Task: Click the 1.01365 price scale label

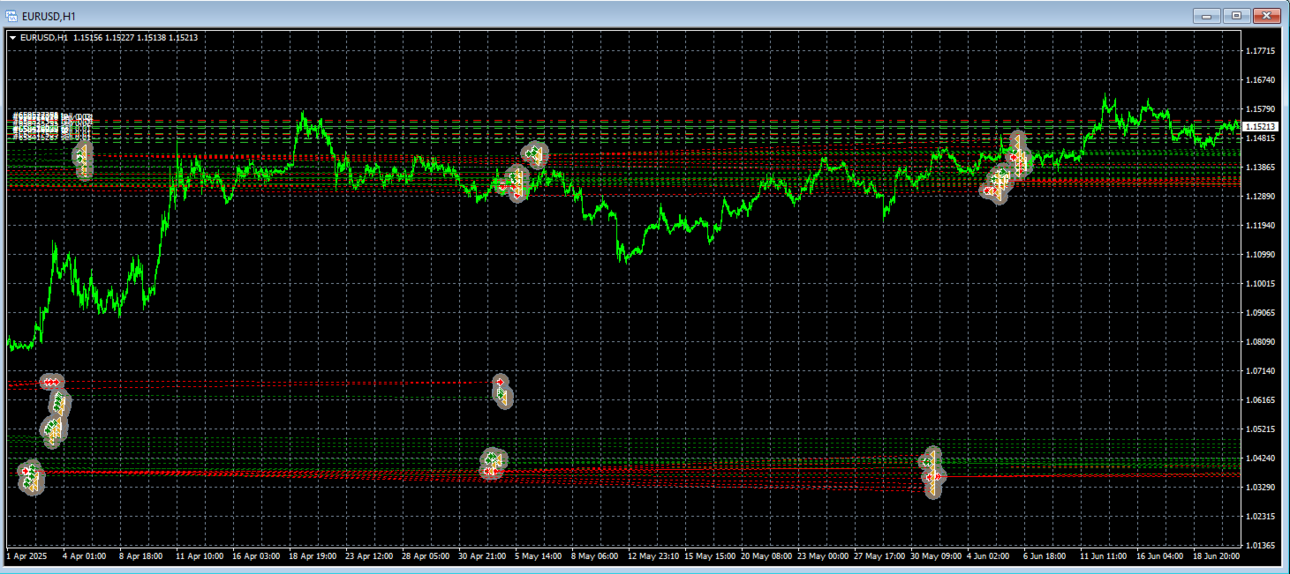Action: tap(1262, 546)
